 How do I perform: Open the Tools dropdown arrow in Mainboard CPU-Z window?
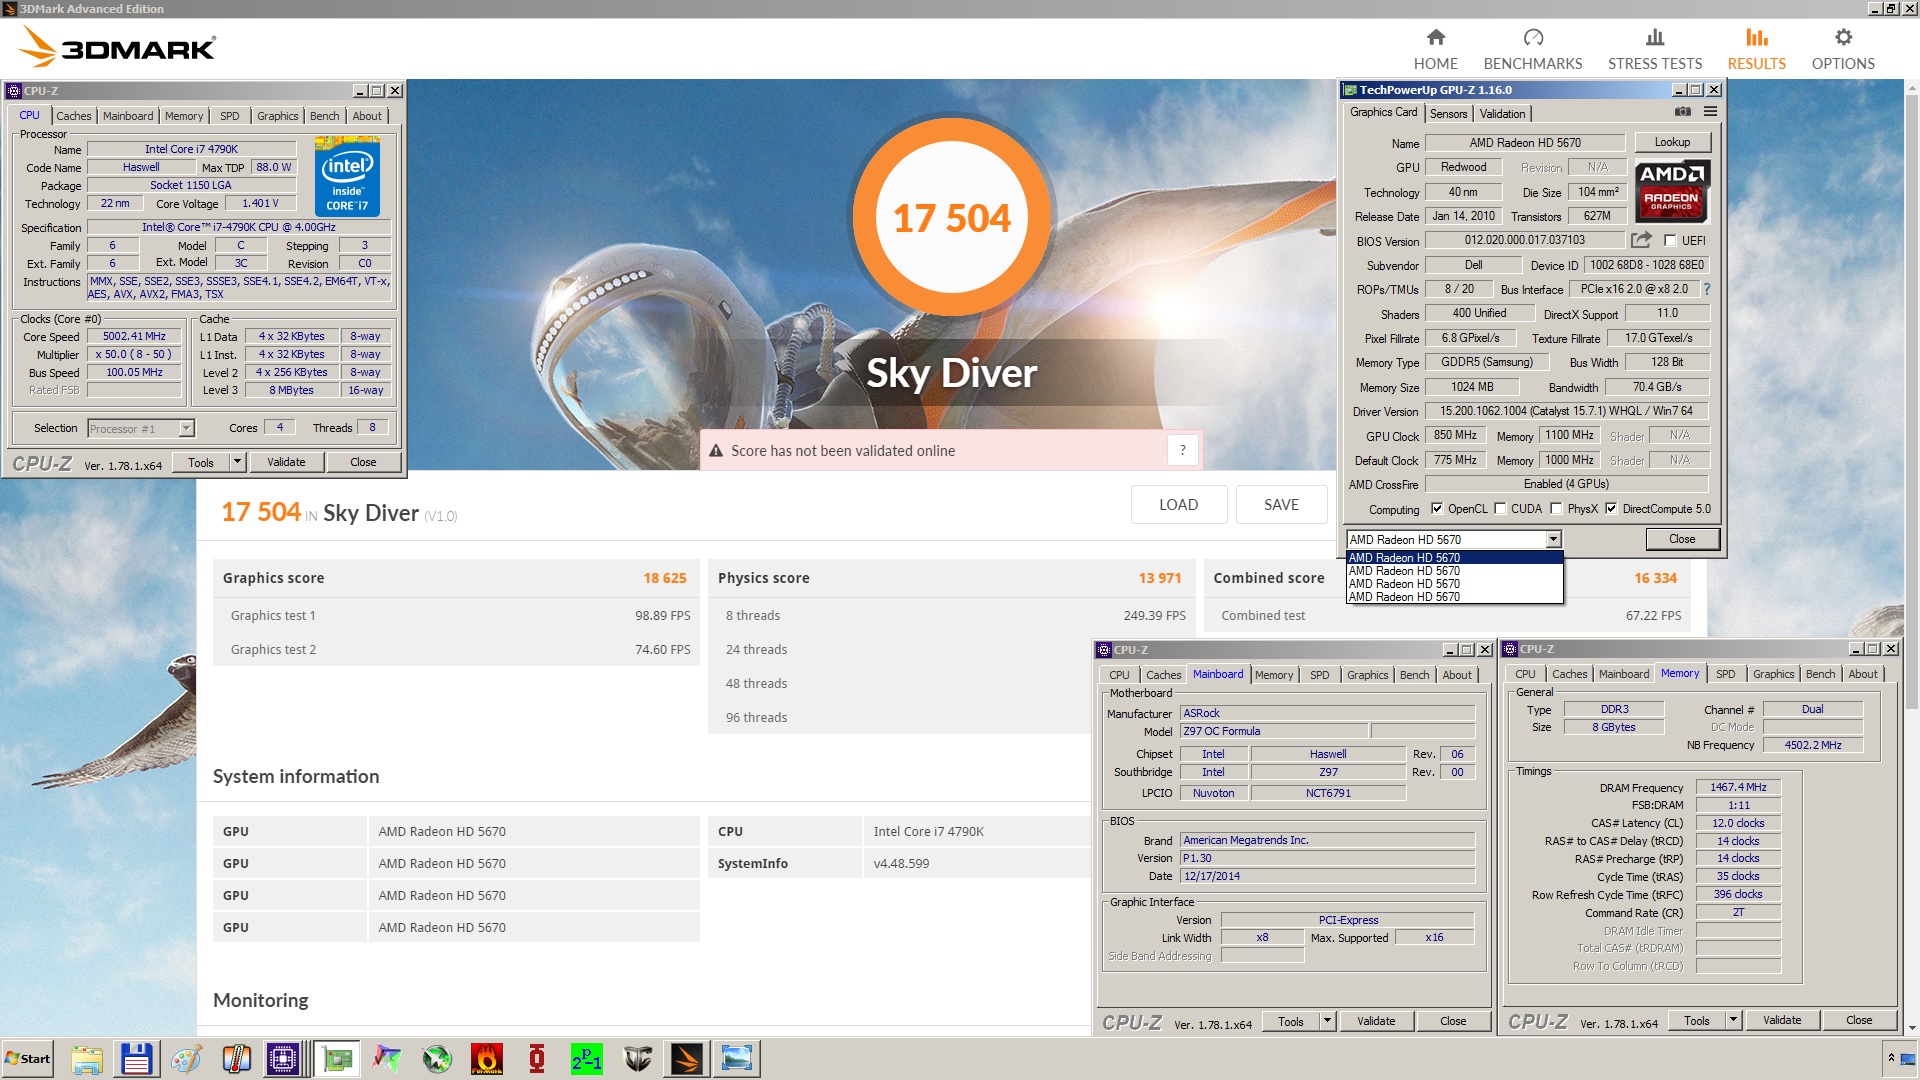(1327, 1021)
